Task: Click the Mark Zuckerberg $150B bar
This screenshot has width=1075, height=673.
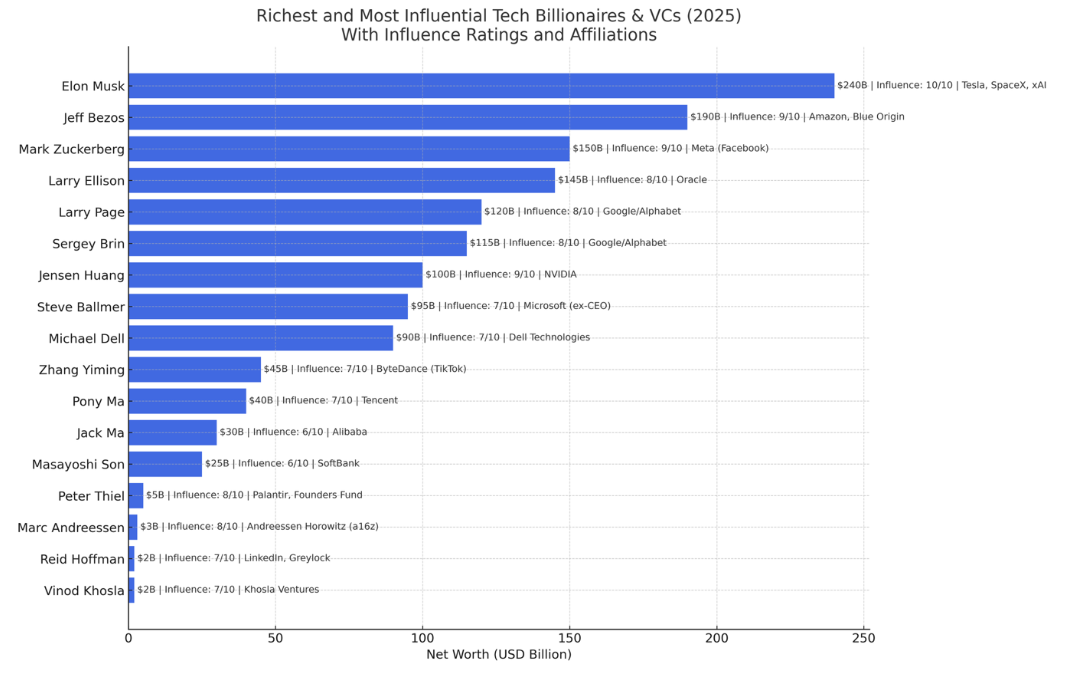Action: tap(349, 149)
